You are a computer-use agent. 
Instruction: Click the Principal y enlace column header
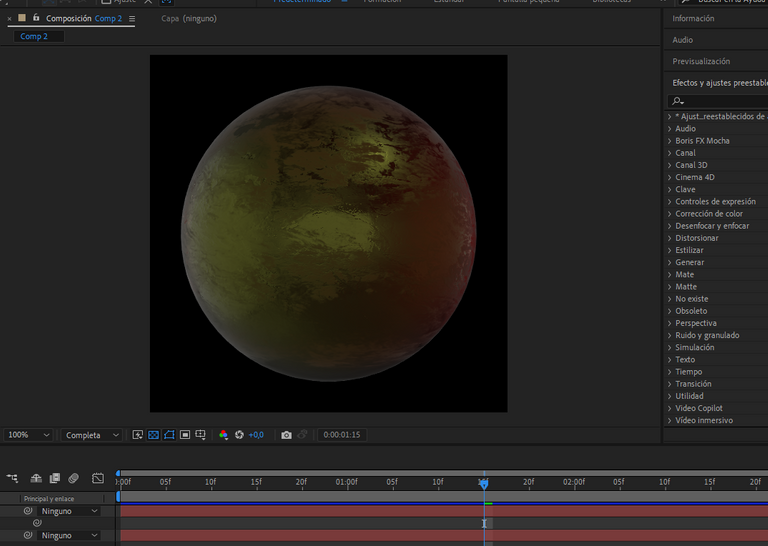coord(49,499)
